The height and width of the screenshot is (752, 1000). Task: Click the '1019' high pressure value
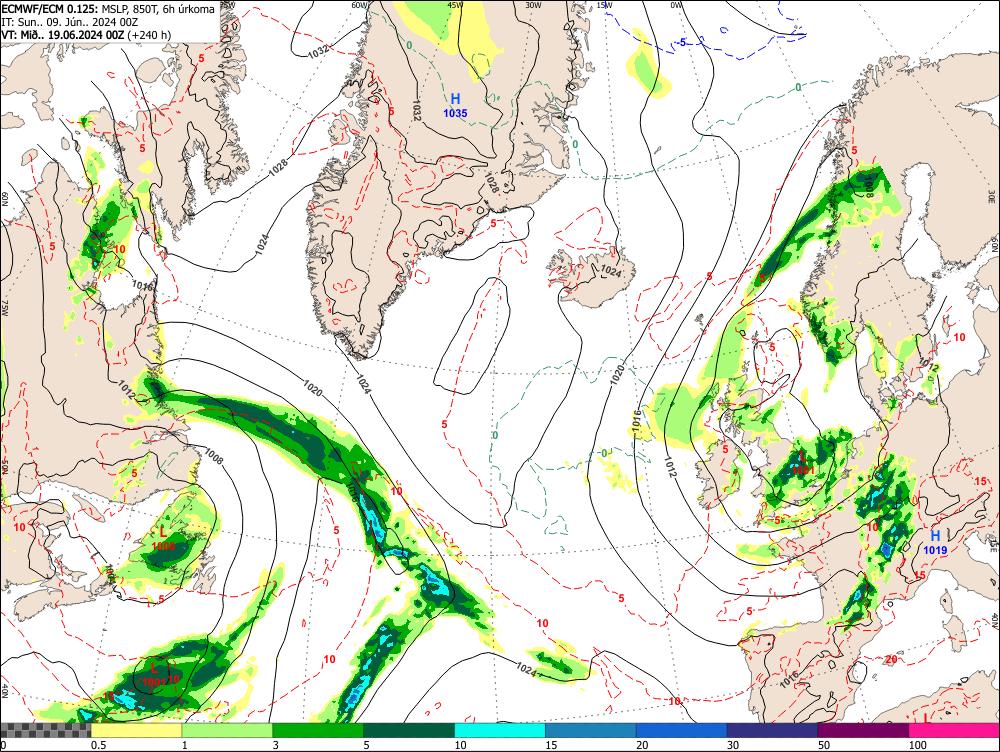click(x=935, y=550)
